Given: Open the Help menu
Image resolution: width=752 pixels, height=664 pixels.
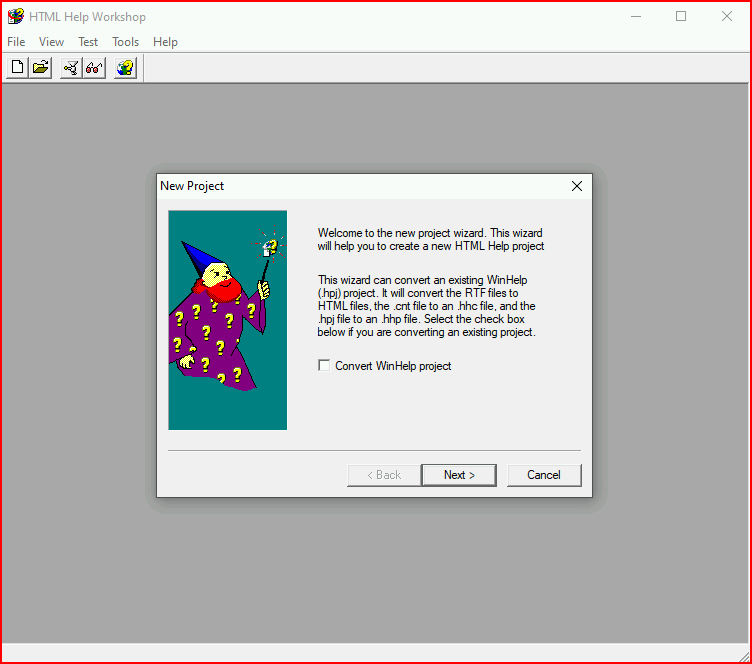Looking at the screenshot, I should pyautogui.click(x=165, y=42).
